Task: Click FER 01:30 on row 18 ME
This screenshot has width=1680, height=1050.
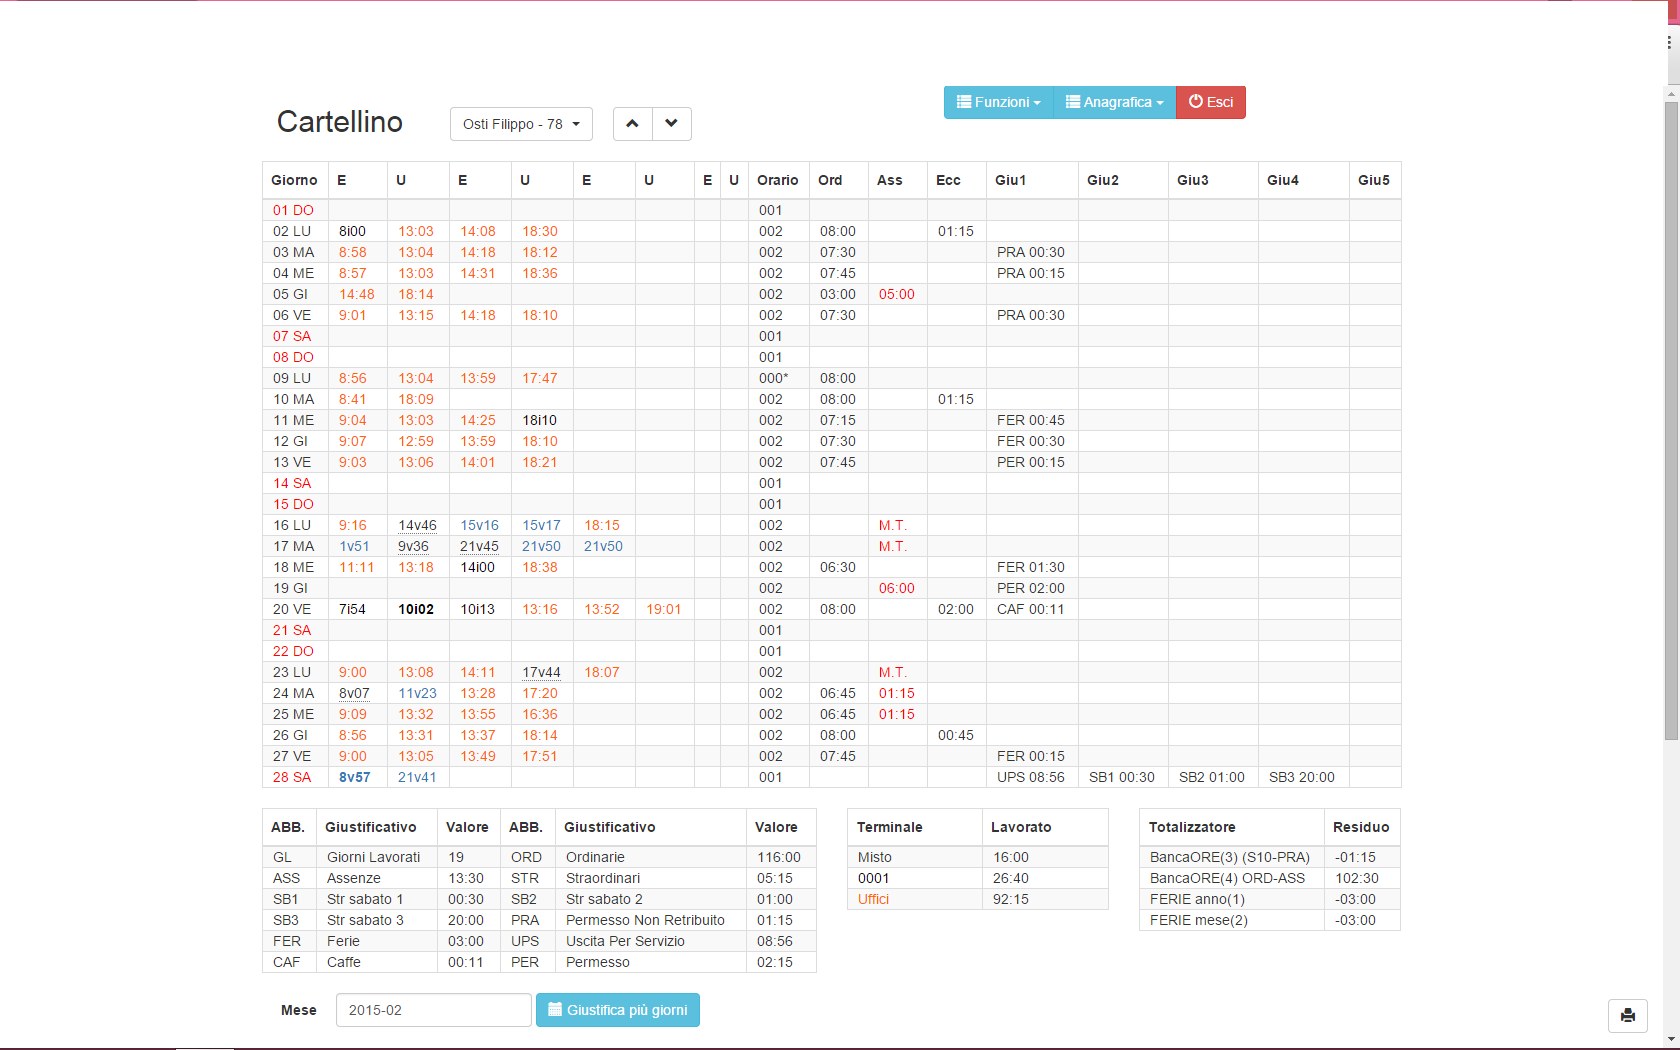Action: point(1031,567)
